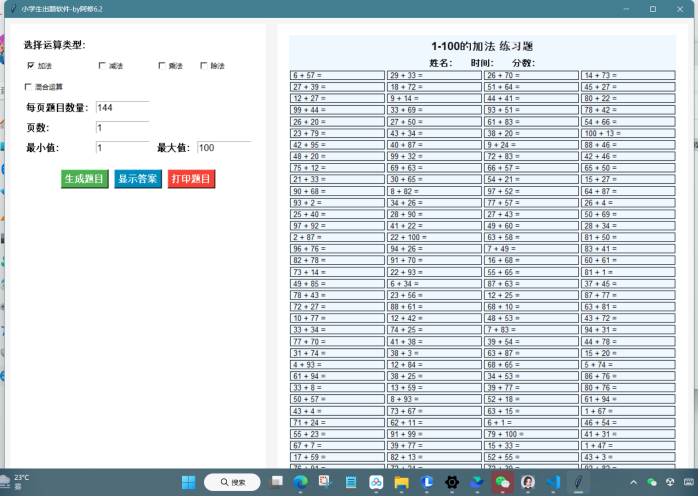Focus the 页数 page count field
The image size is (698, 496).
[x=122, y=128]
